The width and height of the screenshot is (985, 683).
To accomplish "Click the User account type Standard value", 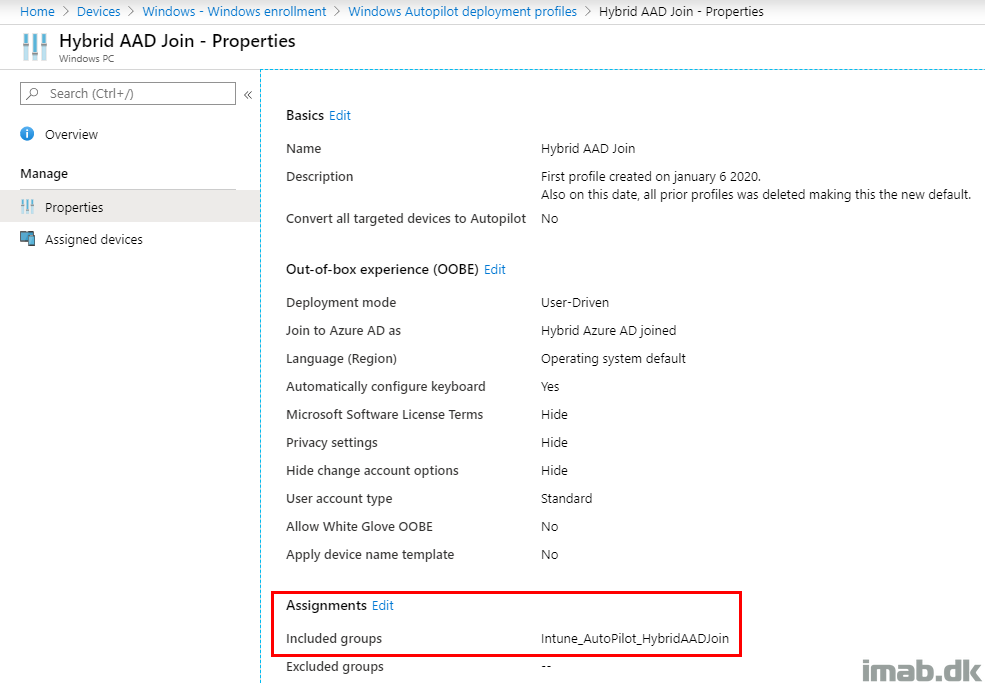I will pyautogui.click(x=567, y=499).
